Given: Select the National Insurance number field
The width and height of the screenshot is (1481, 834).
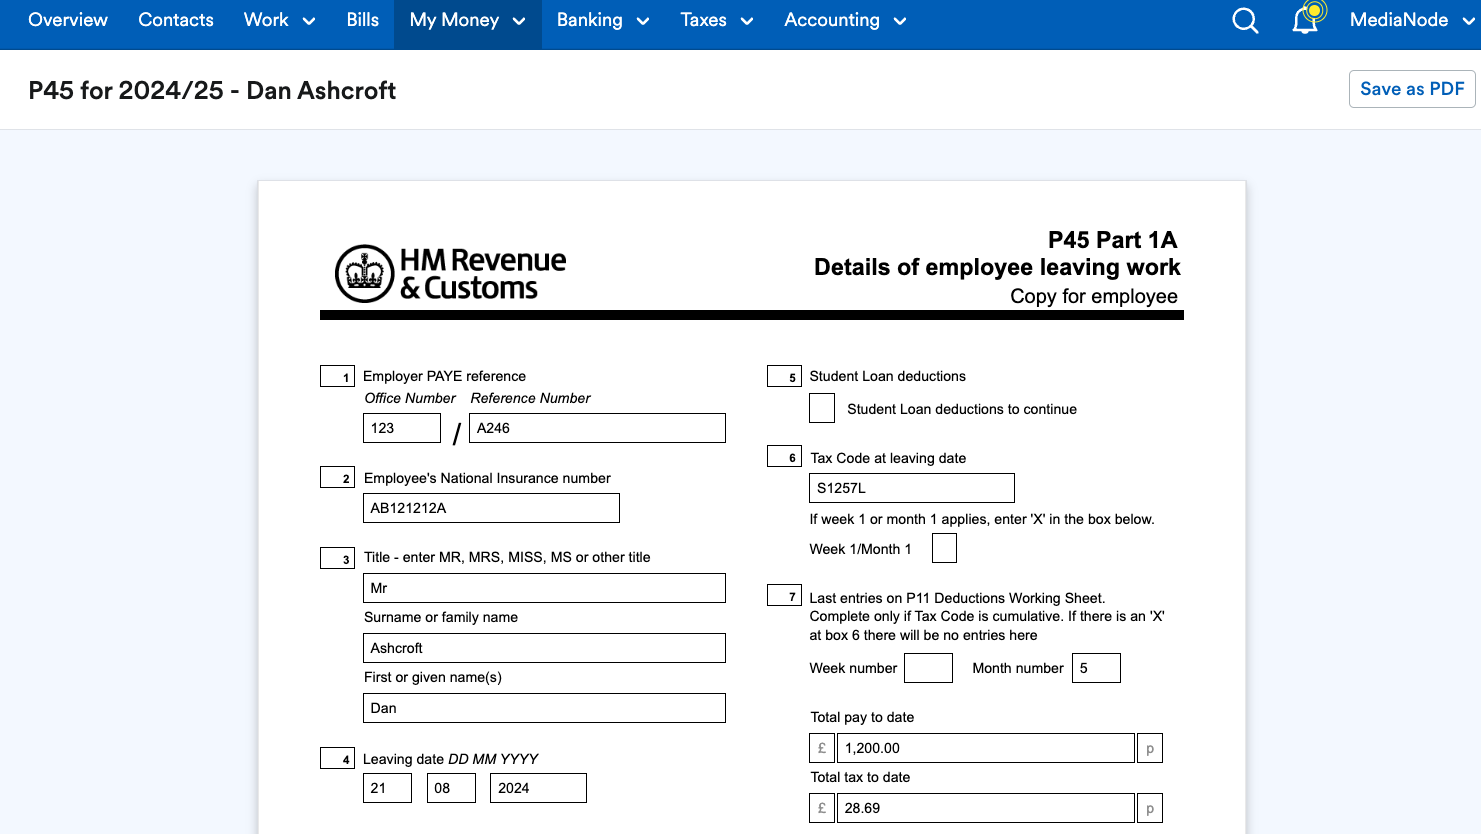Looking at the screenshot, I should point(491,508).
